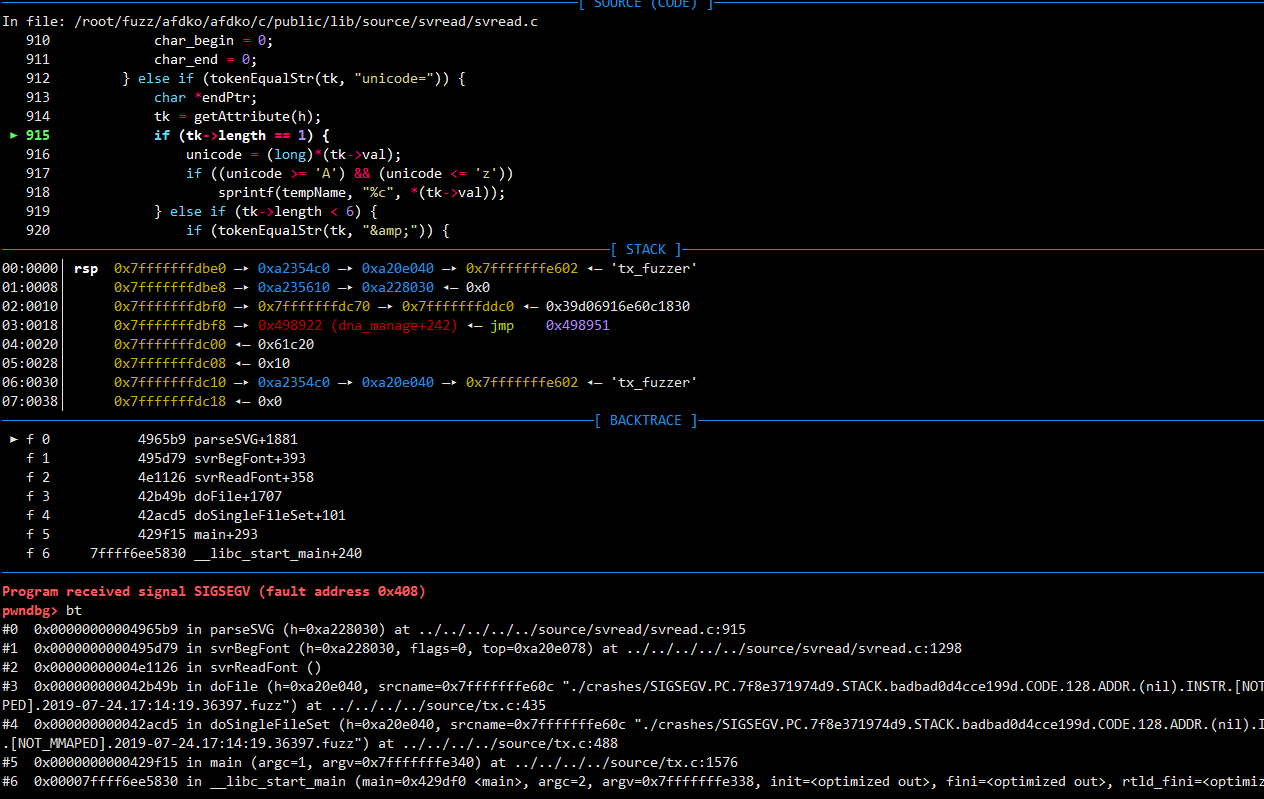
Task: Click the sprintf(tempName) call on line 918
Action: (x=362, y=192)
